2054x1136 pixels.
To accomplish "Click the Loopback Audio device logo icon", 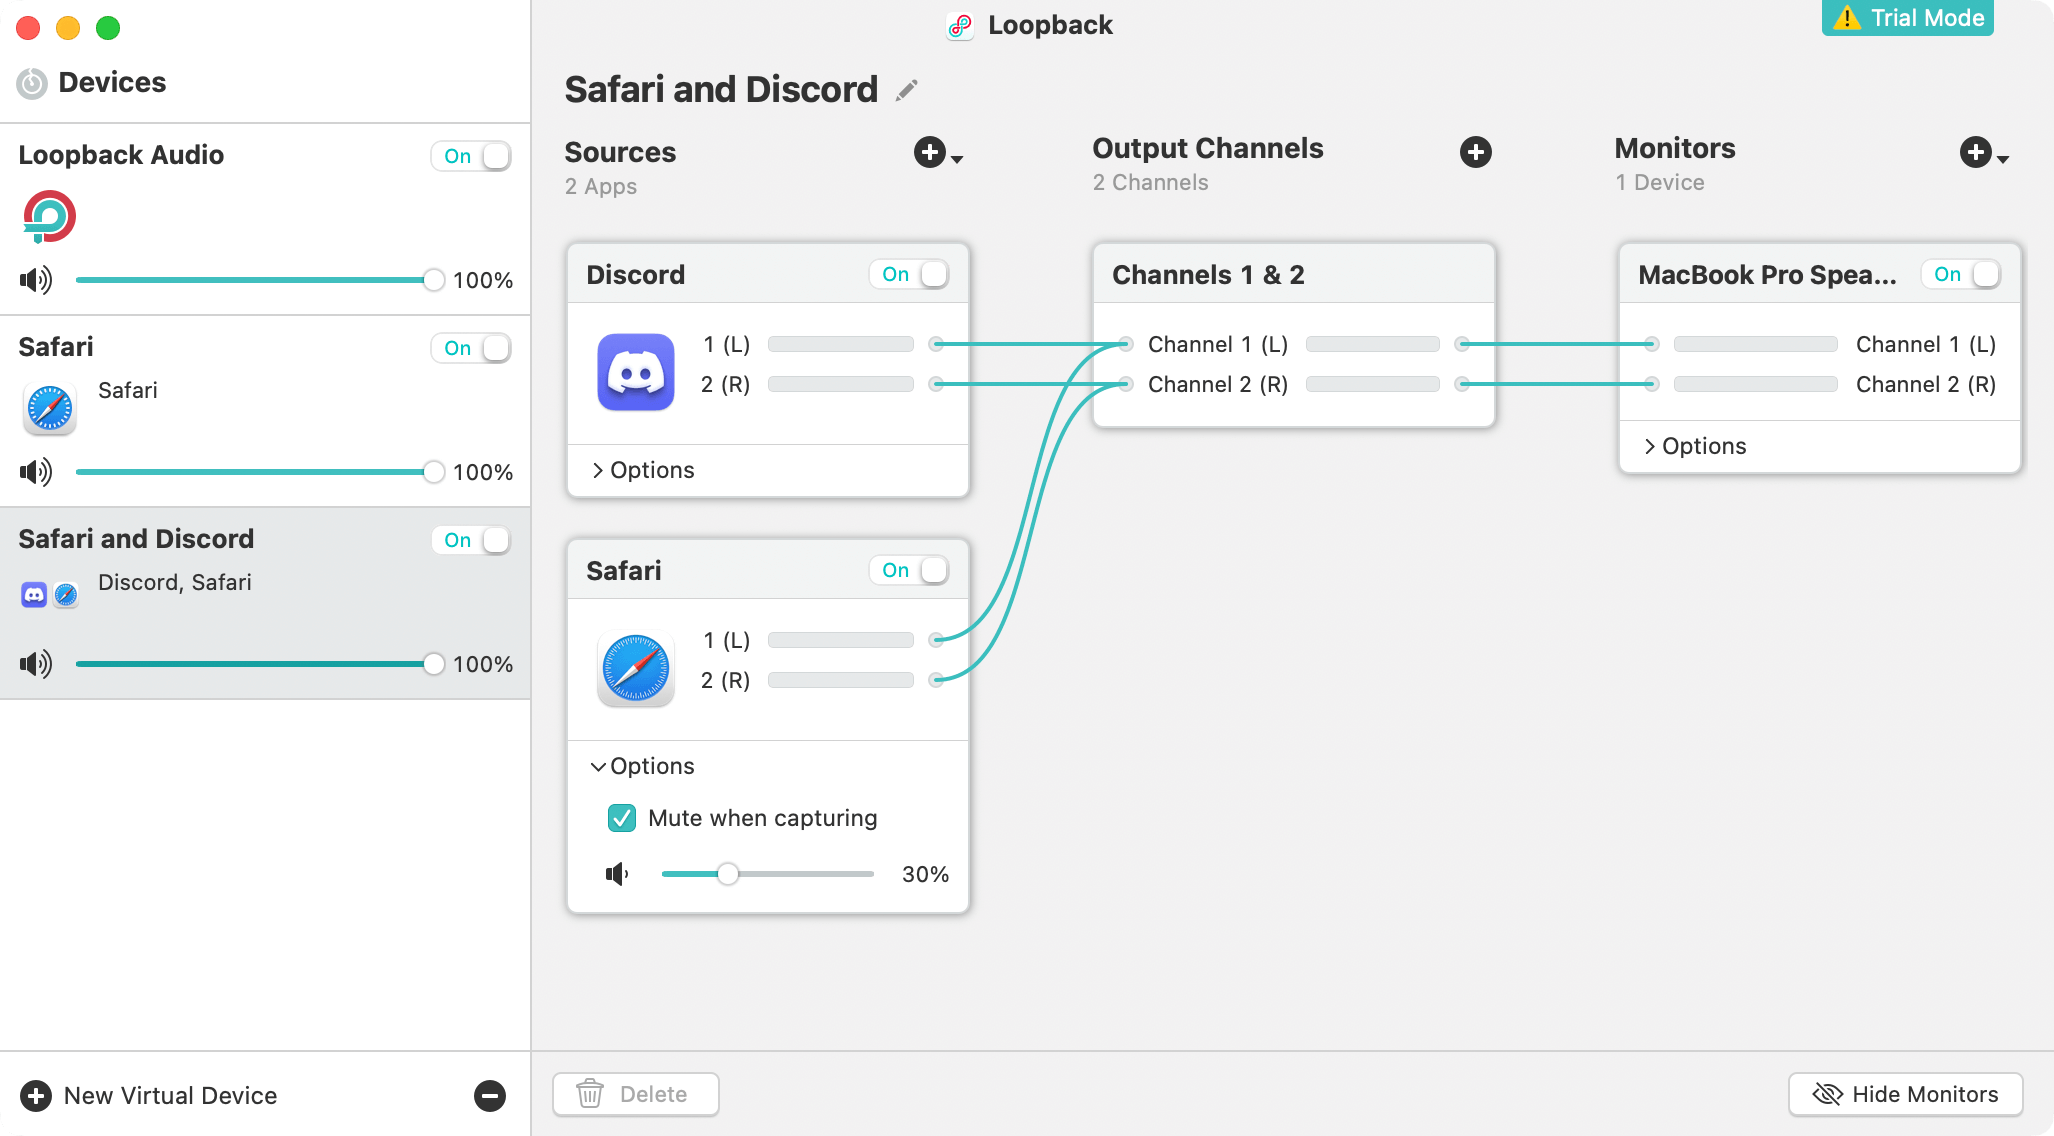I will point(49,216).
